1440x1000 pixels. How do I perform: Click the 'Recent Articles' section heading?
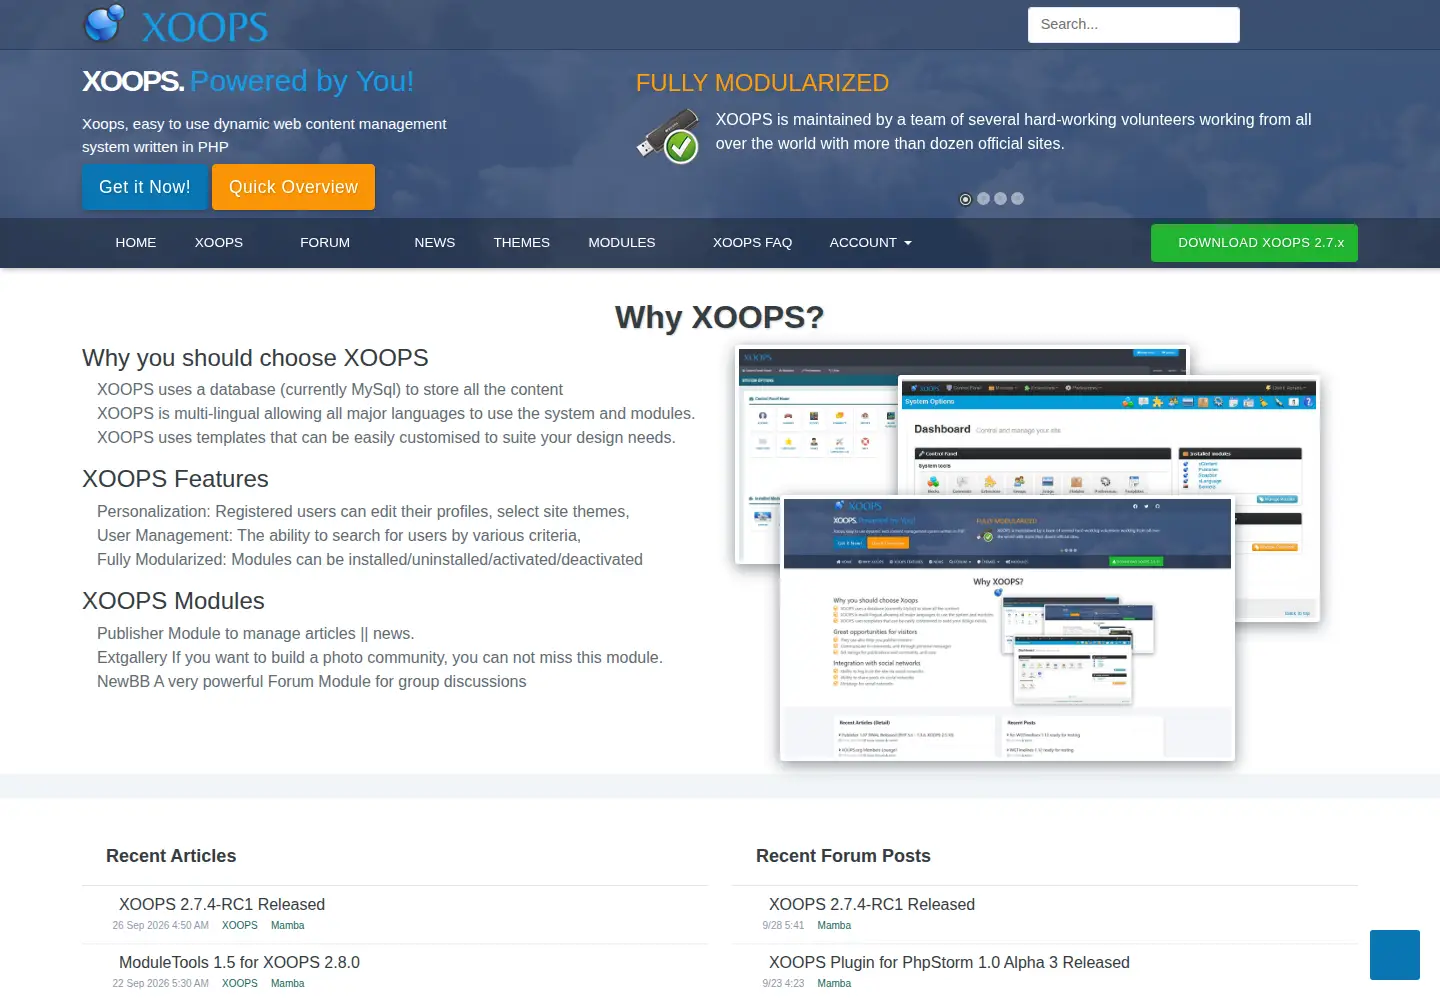coord(171,856)
